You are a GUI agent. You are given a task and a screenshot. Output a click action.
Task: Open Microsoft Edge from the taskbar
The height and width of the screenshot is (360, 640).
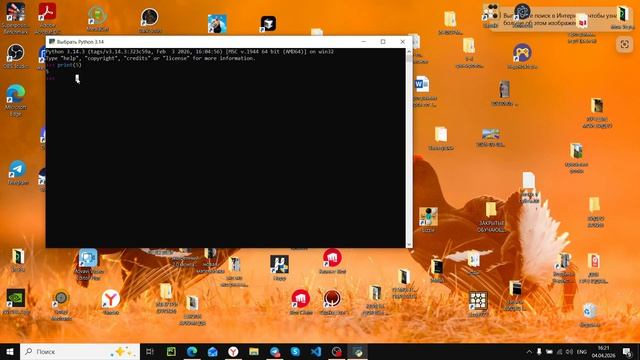192,351
